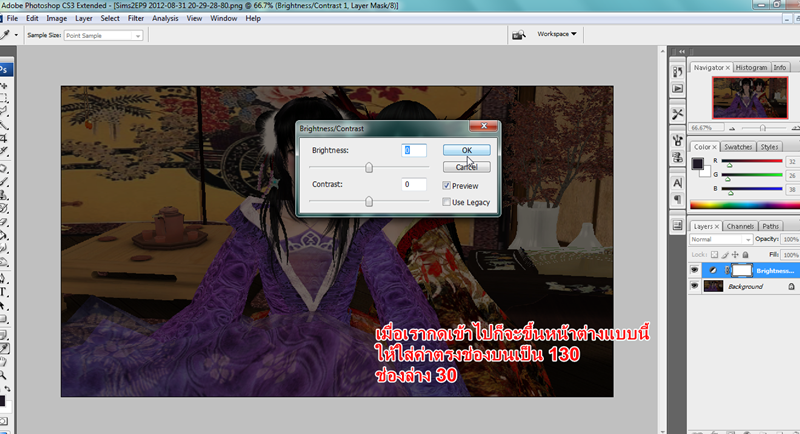Hide the Brightness/Contrast layer eye icon

(x=694, y=270)
